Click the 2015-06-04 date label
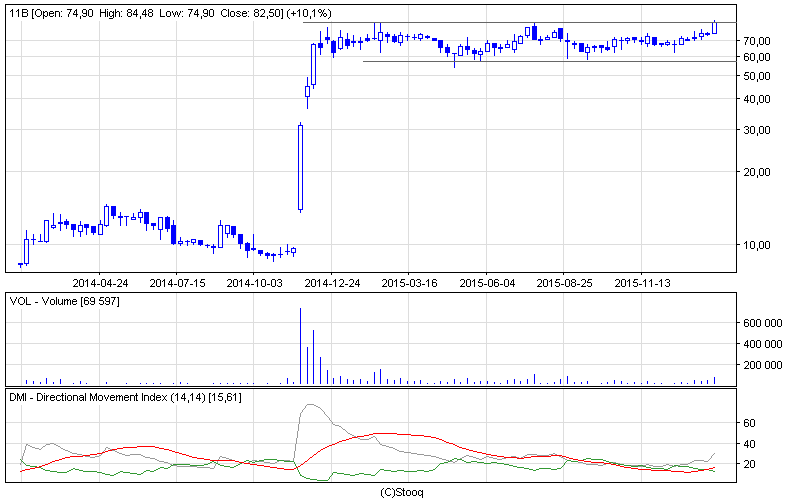Image resolution: width=800 pixels, height=500 pixels. tap(487, 283)
